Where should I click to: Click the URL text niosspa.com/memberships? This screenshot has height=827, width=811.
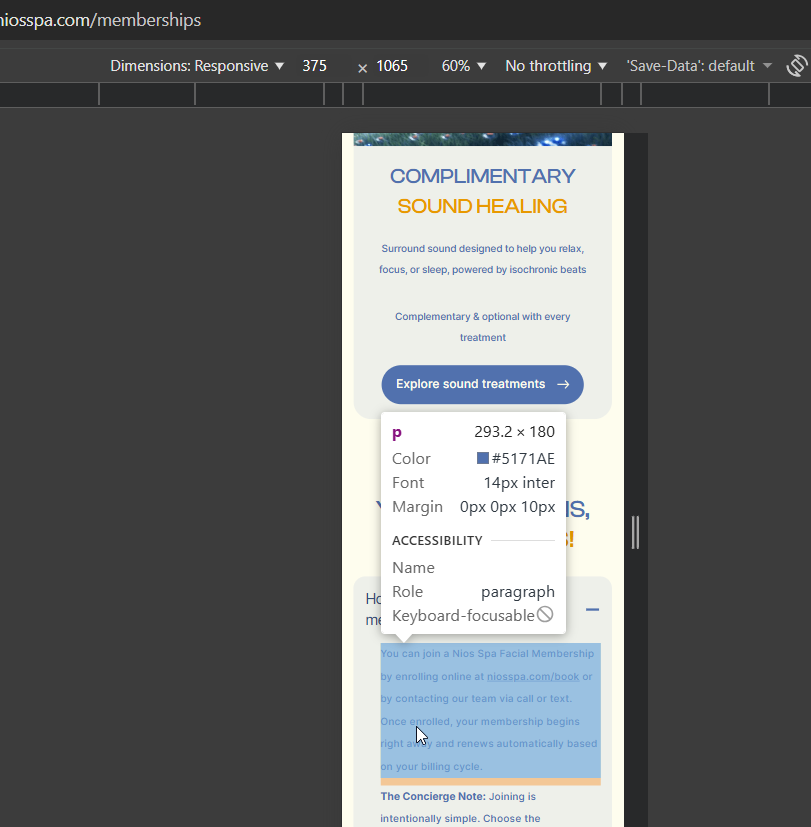pos(100,20)
